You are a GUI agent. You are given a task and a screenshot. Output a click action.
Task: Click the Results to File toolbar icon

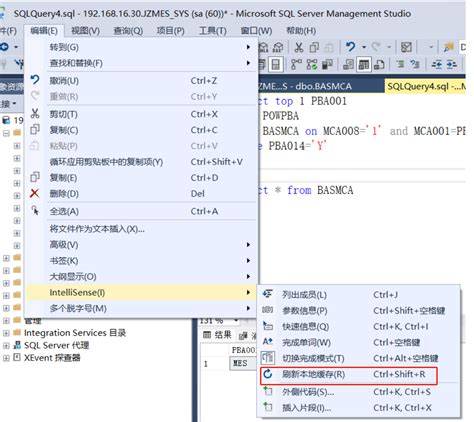(379, 64)
